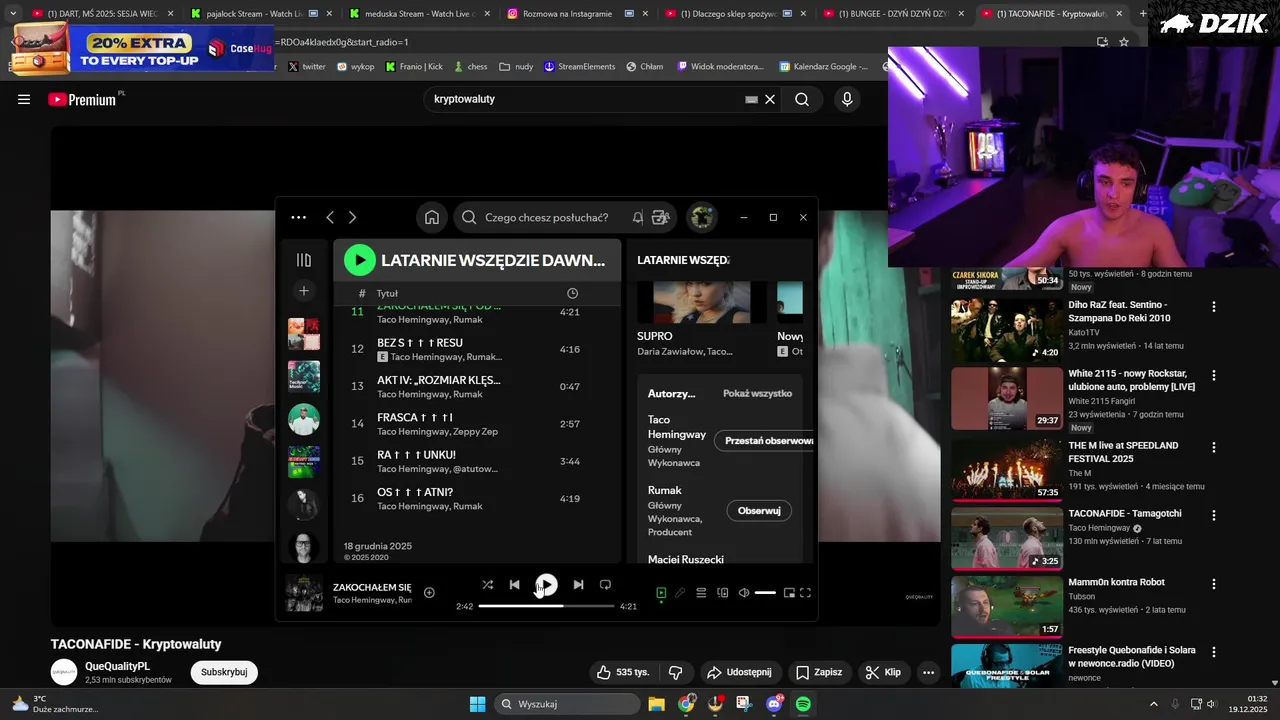
Task: Select track 16 OS ATNI?
Action: pos(477,499)
